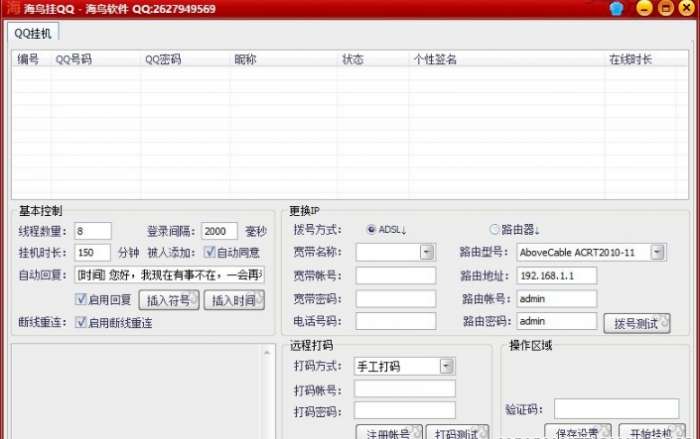
Task: Open the 路由型号 dropdown arrow
Action: (657, 252)
